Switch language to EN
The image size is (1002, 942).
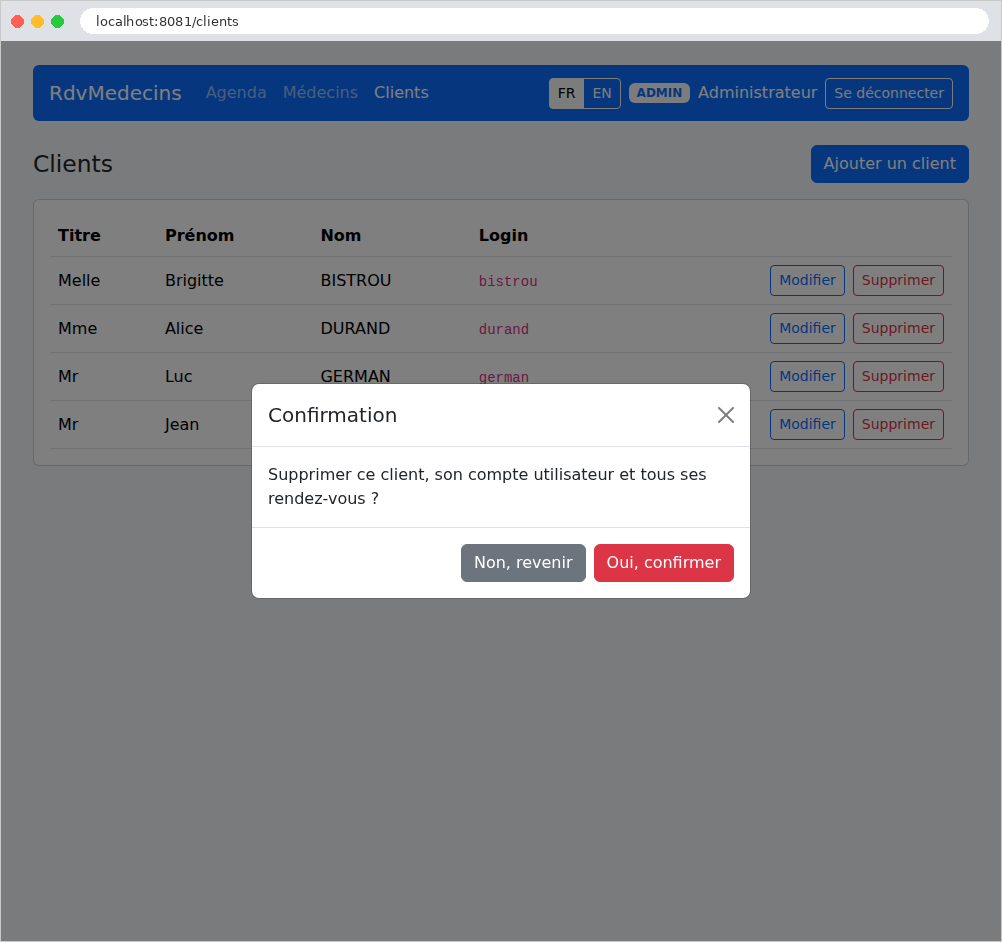[x=602, y=93]
